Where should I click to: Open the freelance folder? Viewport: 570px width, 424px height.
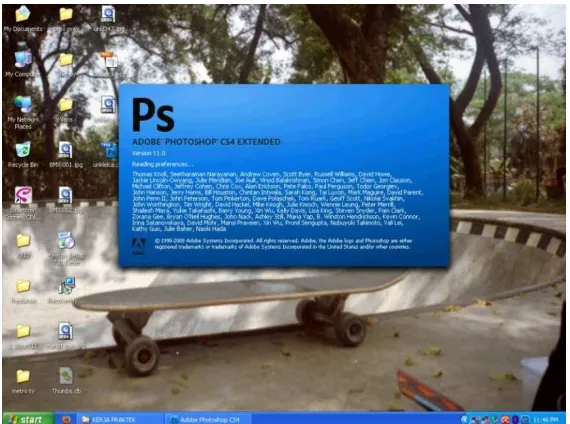coord(23,291)
